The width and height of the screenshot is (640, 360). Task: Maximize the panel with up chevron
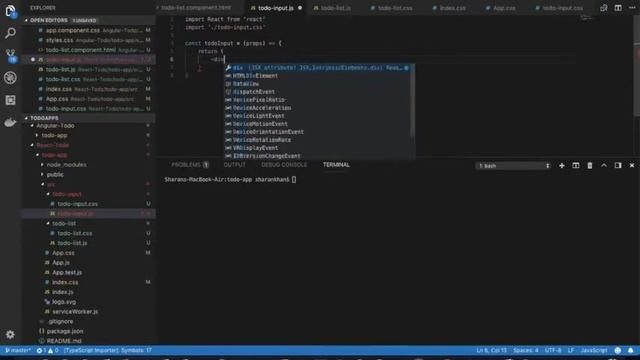click(604, 165)
